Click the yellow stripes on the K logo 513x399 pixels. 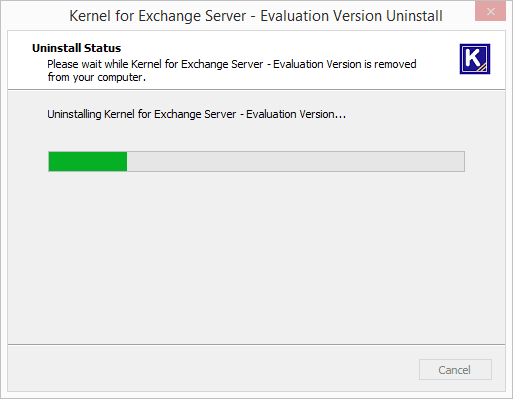(x=483, y=67)
